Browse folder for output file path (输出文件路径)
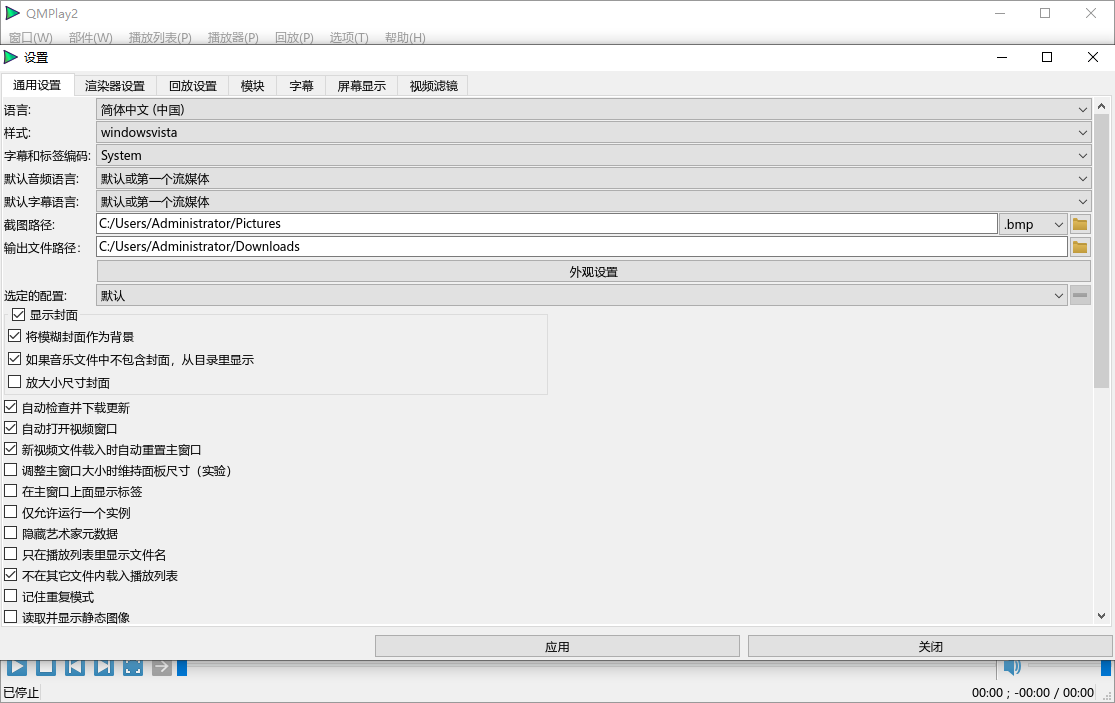The width and height of the screenshot is (1115, 703). tap(1080, 247)
